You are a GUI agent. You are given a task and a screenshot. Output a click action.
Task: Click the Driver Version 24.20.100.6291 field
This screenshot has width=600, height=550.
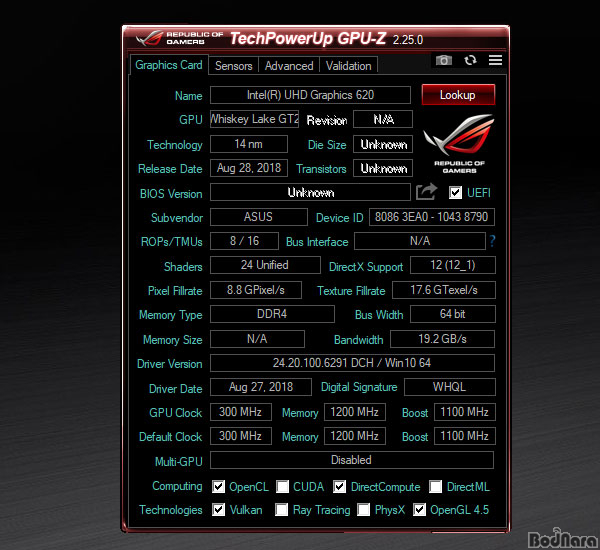pyautogui.click(x=352, y=363)
